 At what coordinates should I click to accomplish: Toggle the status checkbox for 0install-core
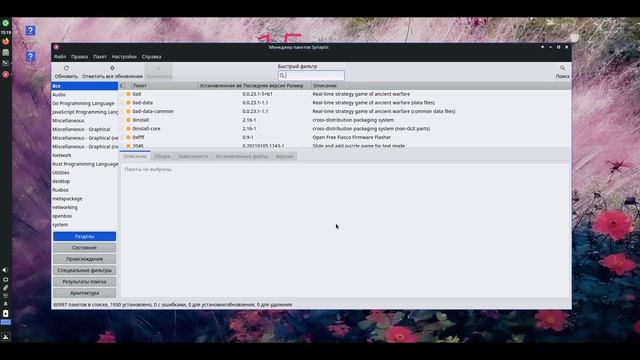(x=122, y=129)
